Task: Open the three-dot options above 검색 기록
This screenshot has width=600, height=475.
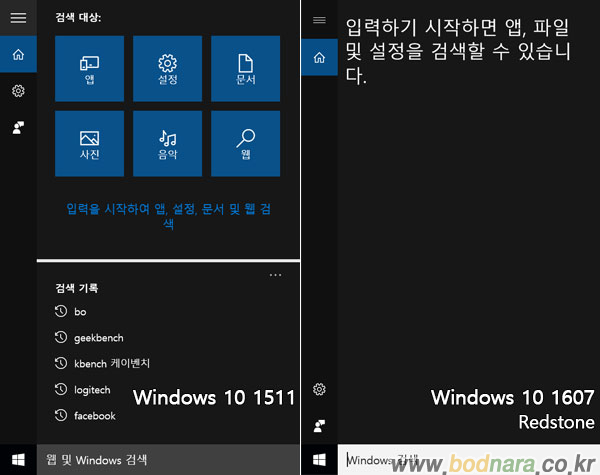Action: click(276, 275)
